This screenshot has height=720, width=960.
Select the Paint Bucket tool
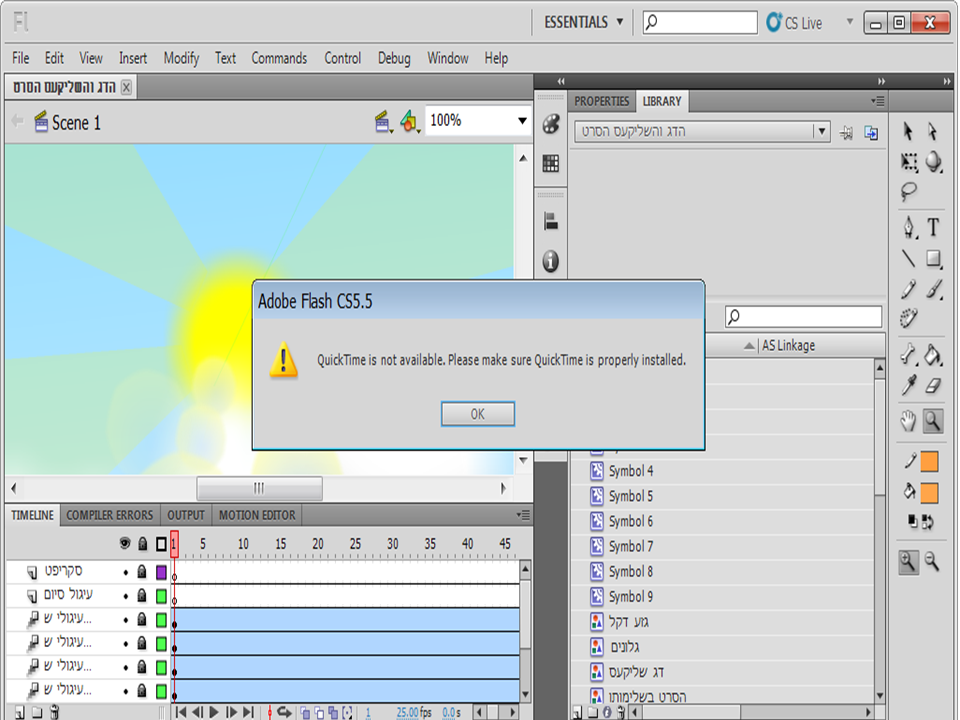pyautogui.click(x=933, y=354)
